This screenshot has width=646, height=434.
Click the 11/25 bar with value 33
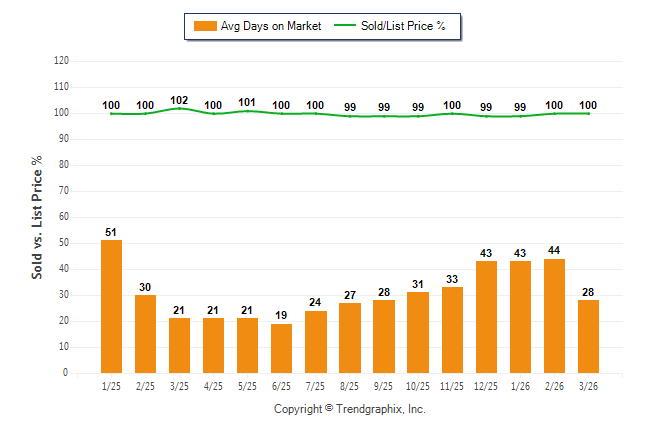click(x=452, y=330)
